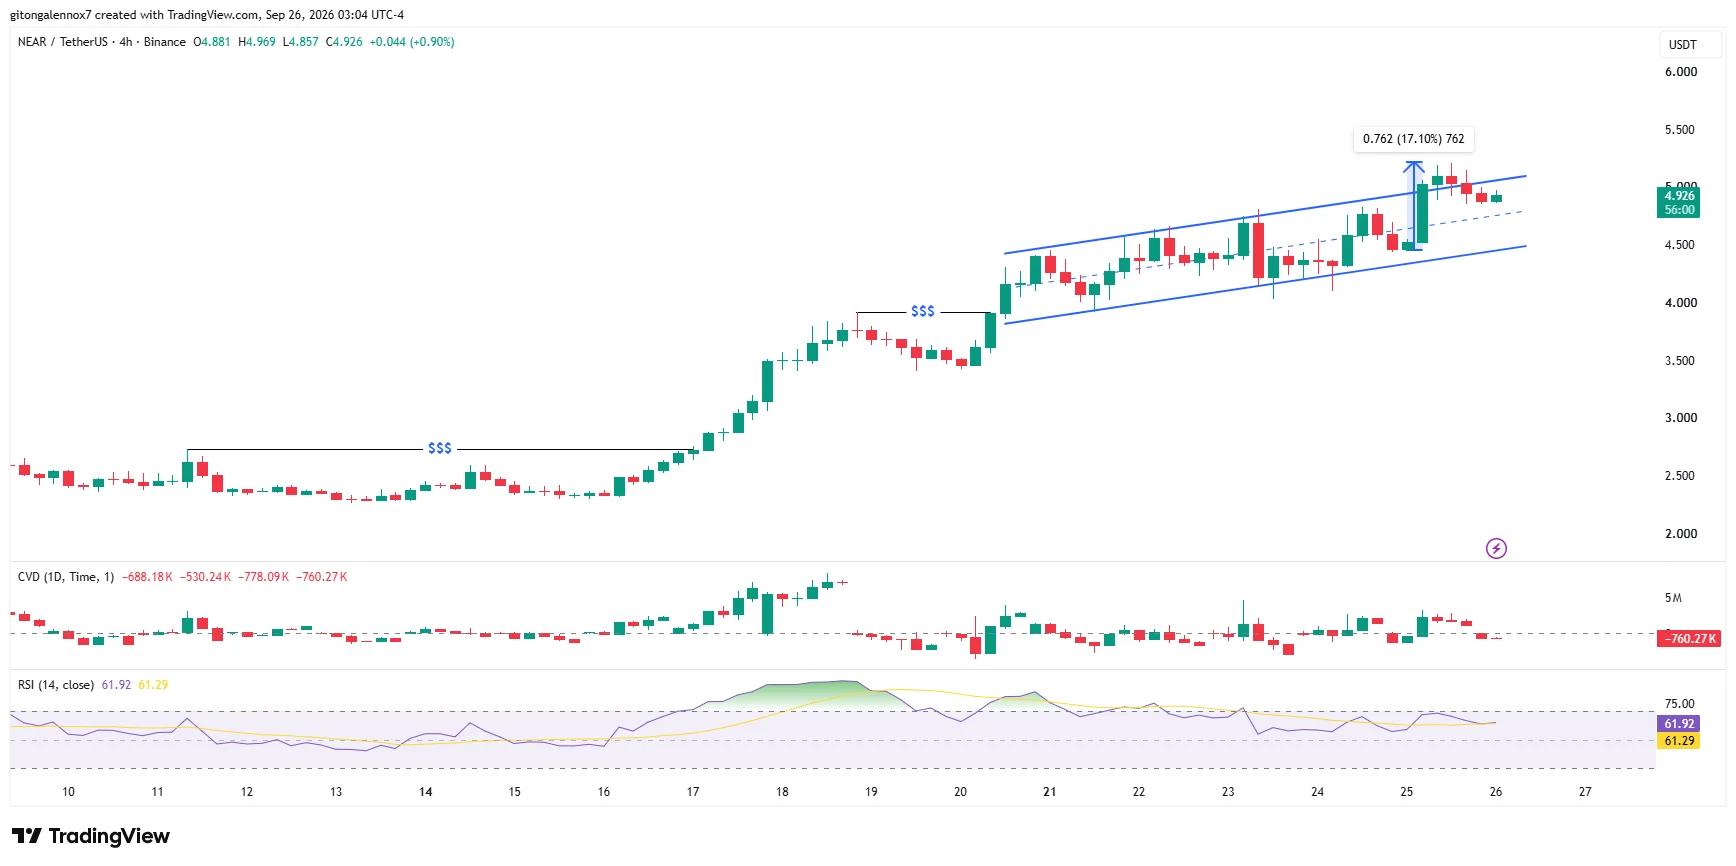Click the open value O4.881
Image resolution: width=1736 pixels, height=866 pixels.
(212, 42)
